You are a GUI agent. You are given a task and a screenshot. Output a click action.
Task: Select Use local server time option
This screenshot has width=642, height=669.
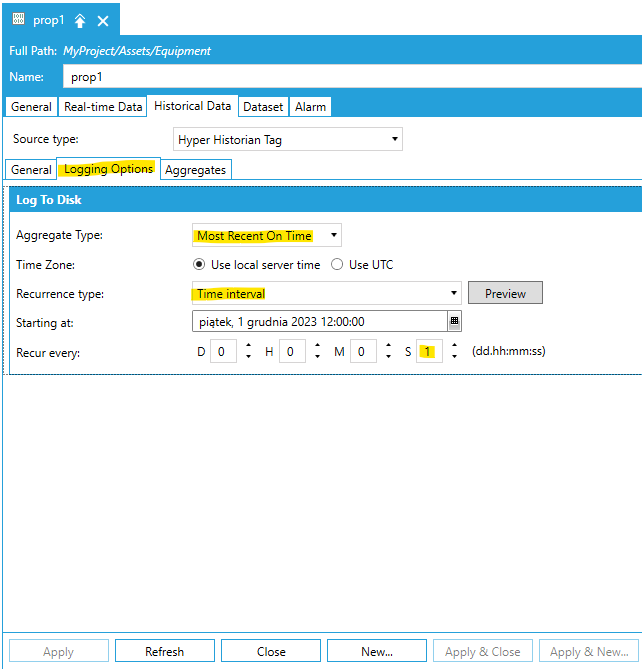(199, 265)
